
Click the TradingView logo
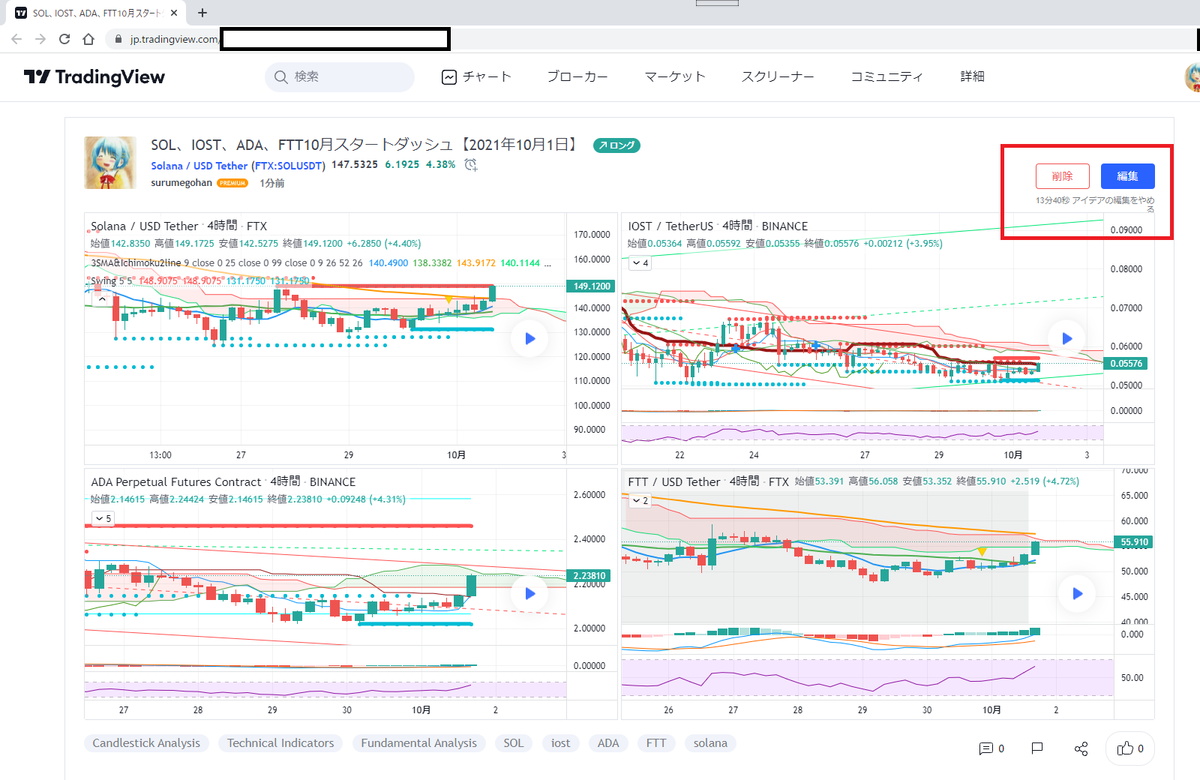[x=95, y=77]
